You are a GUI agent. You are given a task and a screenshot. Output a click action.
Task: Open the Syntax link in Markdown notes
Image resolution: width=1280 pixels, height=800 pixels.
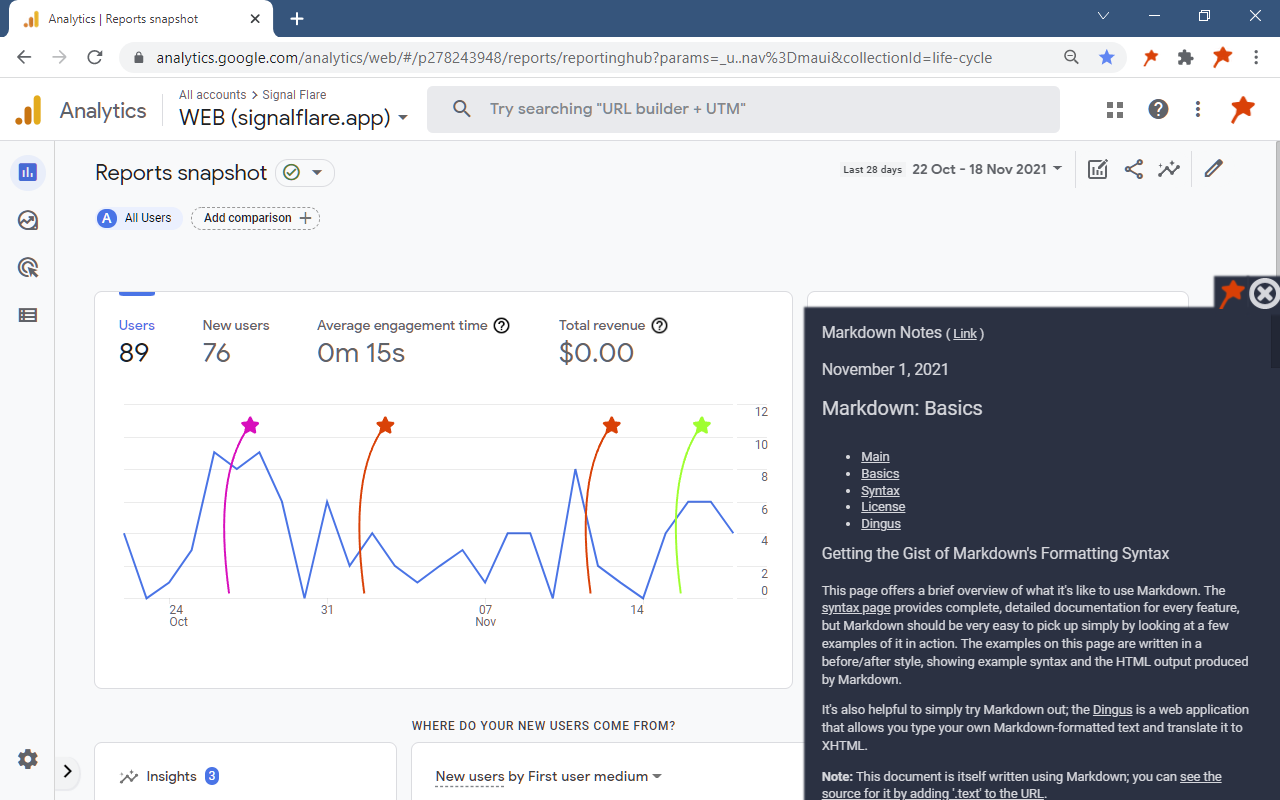point(880,491)
